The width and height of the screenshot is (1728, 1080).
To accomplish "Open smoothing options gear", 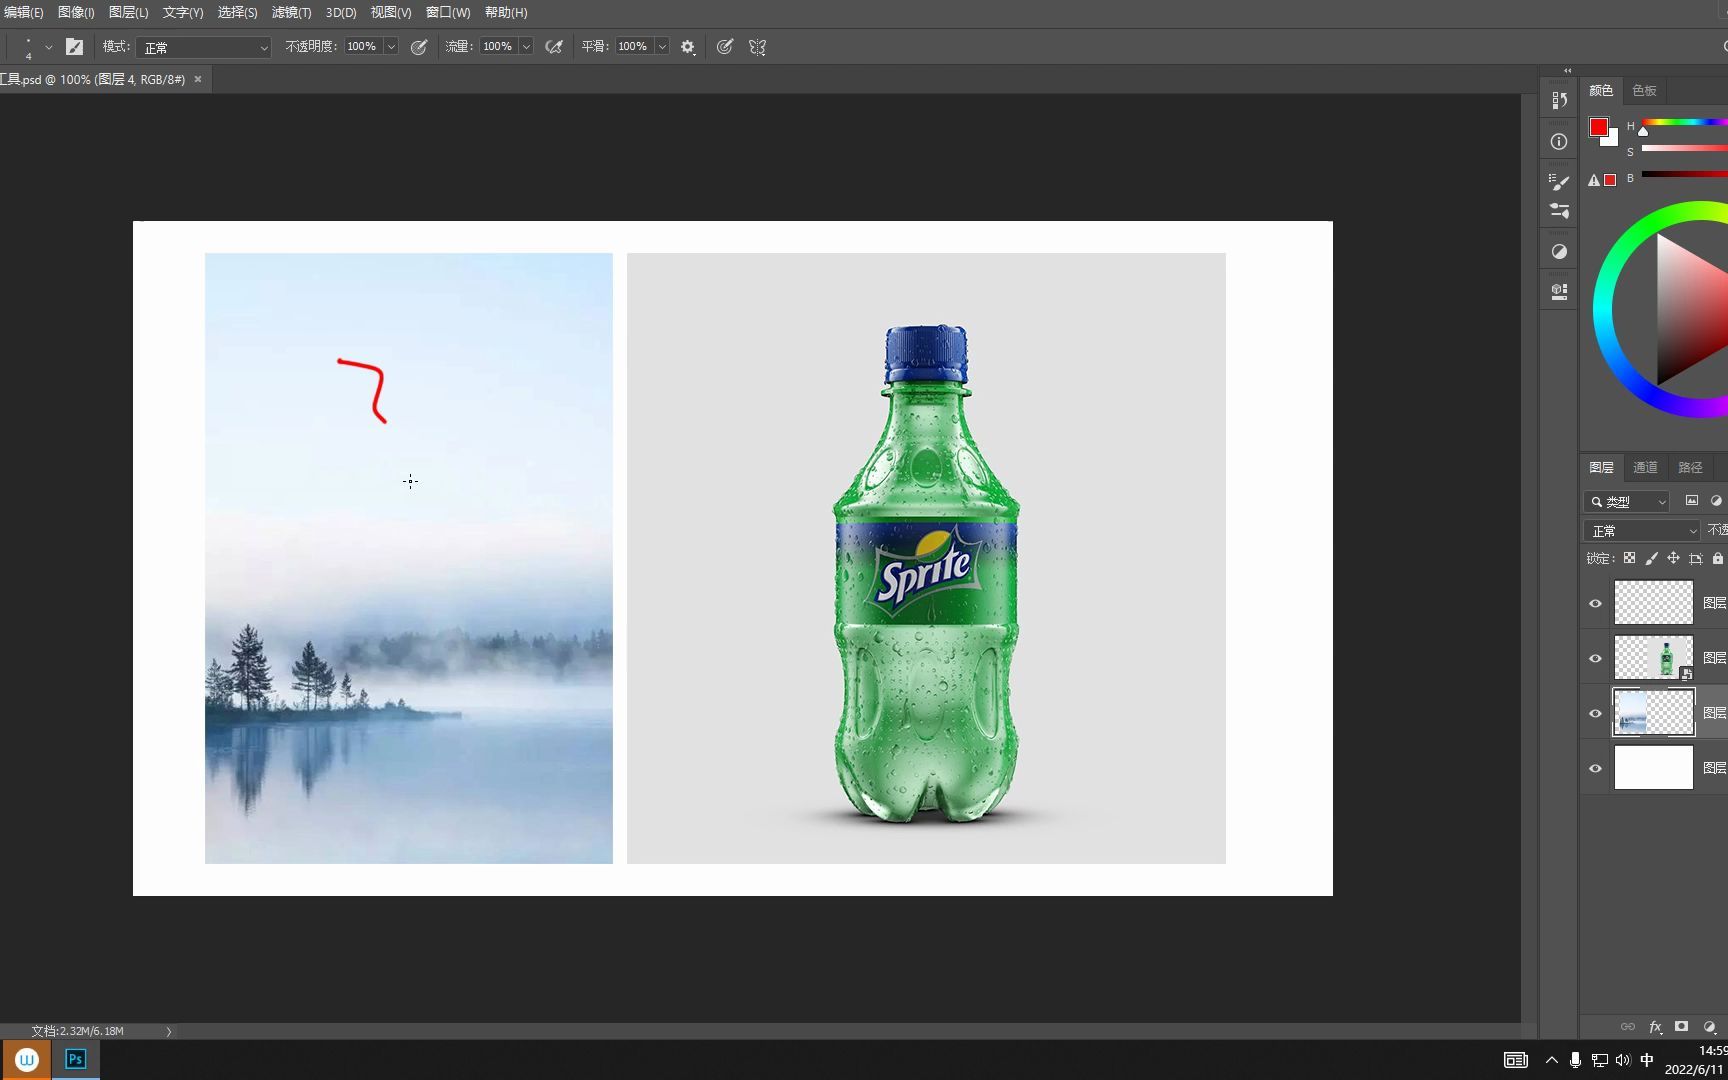I will click(688, 47).
